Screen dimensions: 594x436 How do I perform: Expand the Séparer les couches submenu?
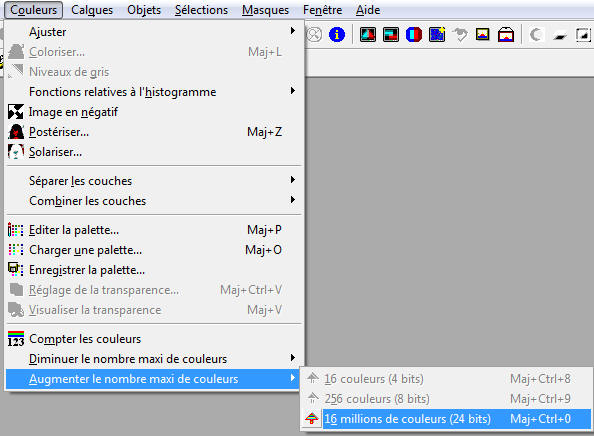(x=155, y=181)
